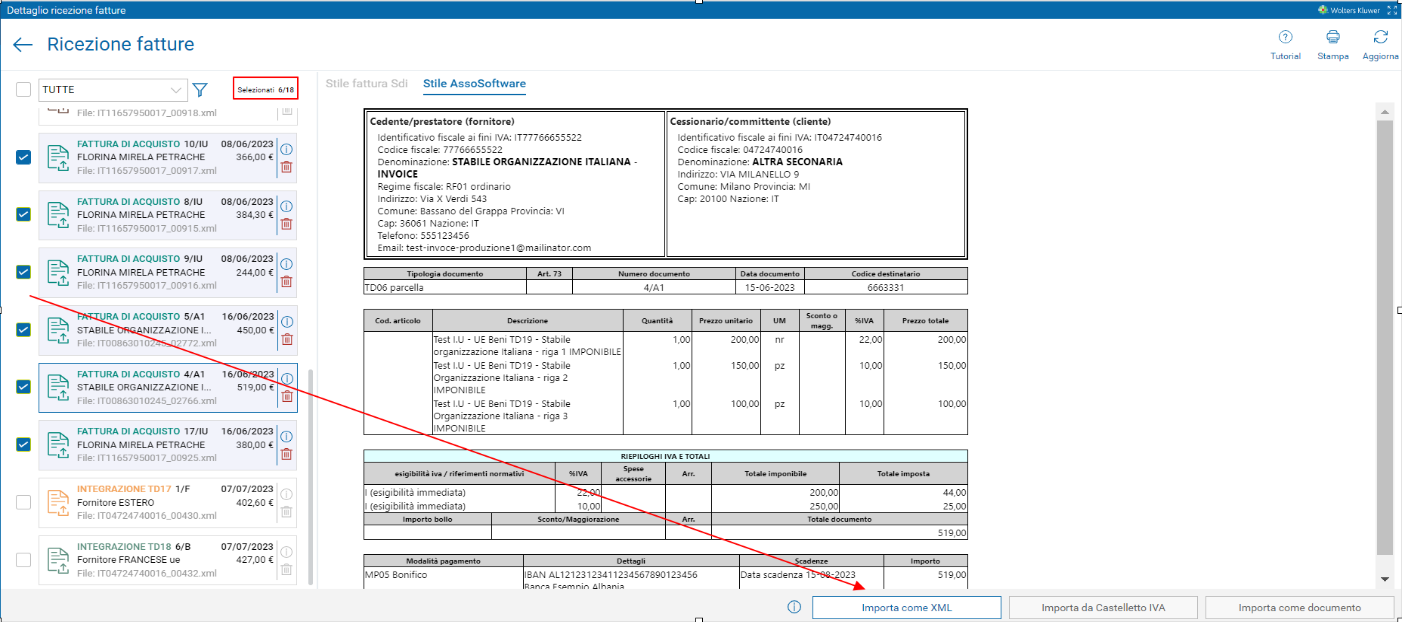
Task: Refresh list with the Aggiorna icon
Action: 1381,37
